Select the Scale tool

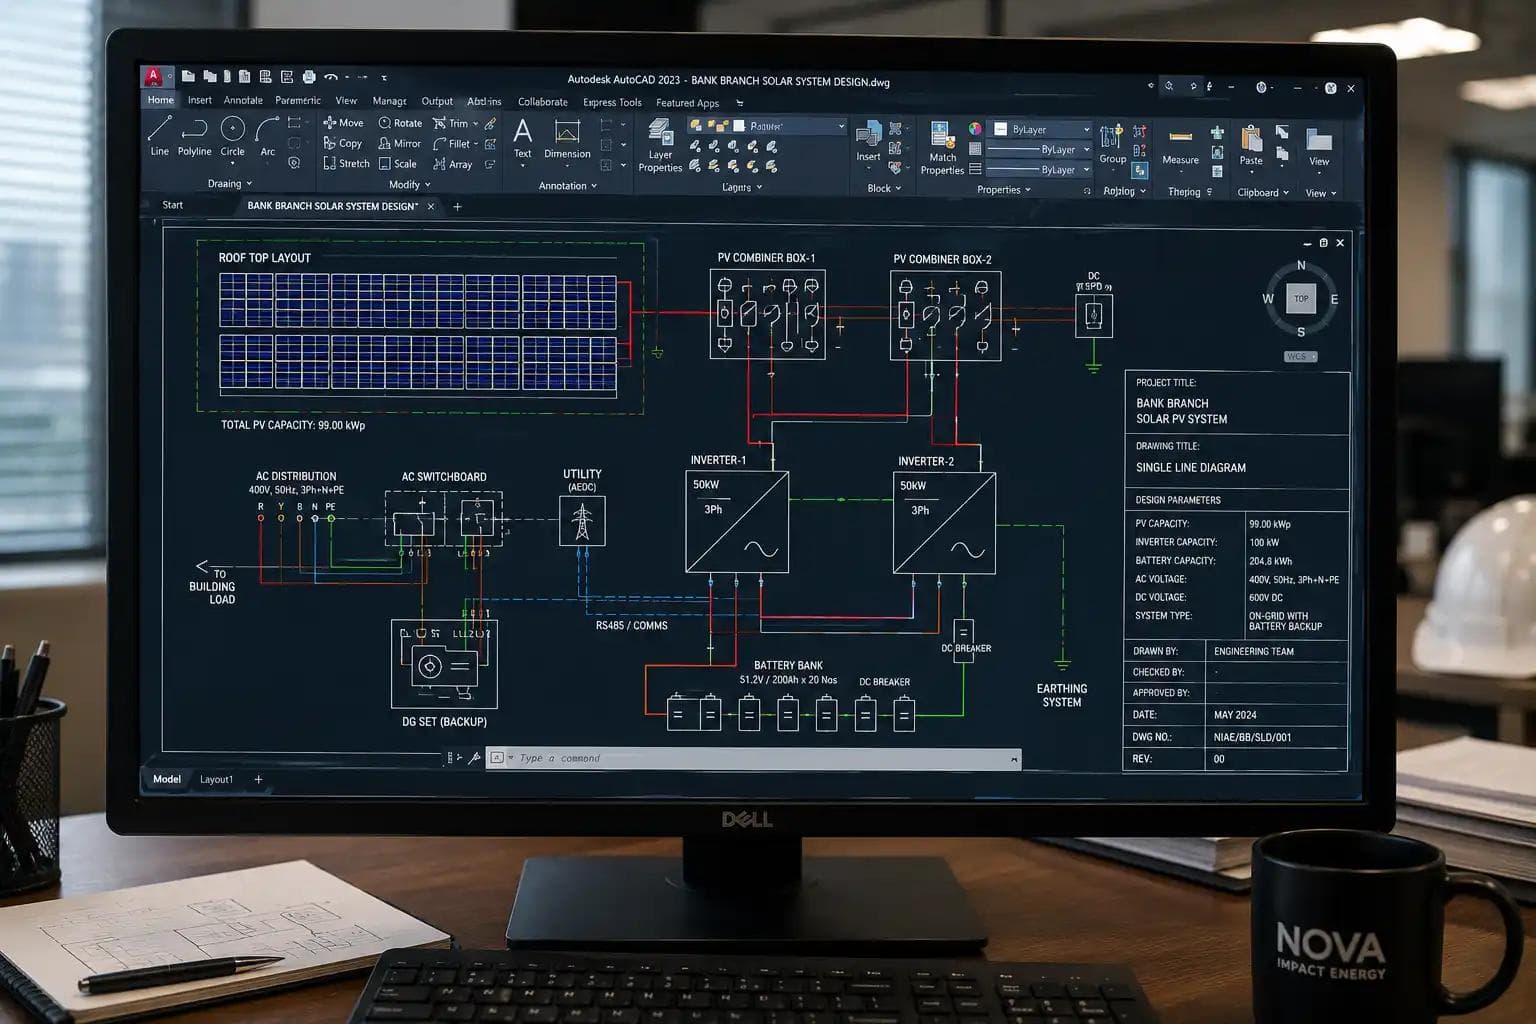click(398, 163)
